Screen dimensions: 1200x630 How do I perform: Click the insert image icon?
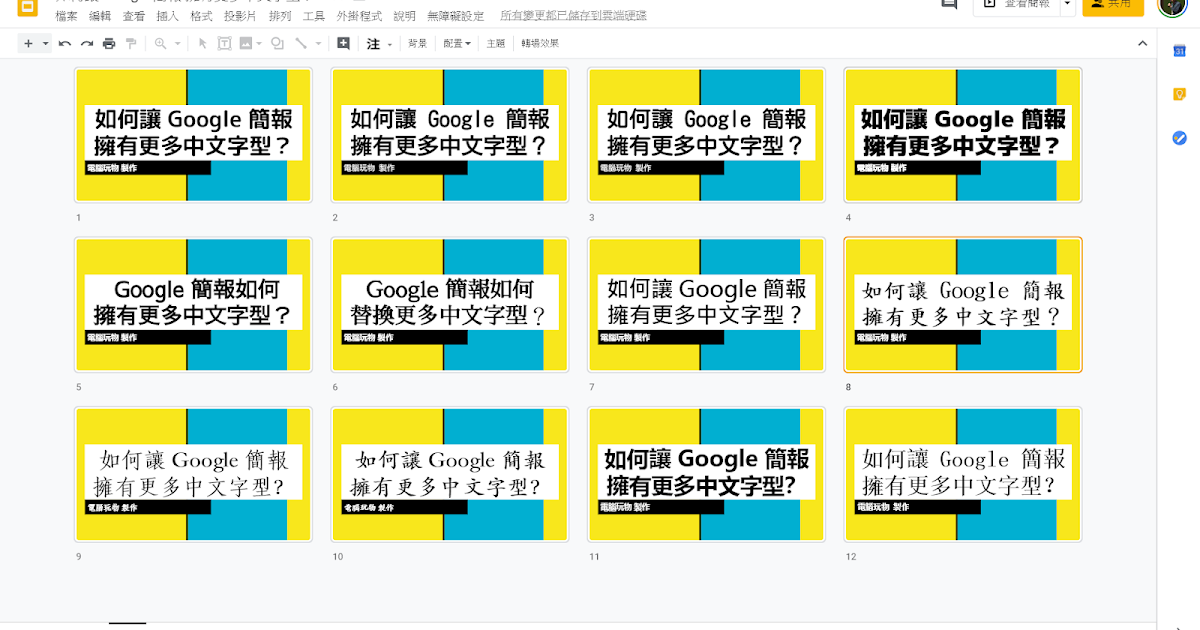point(246,44)
